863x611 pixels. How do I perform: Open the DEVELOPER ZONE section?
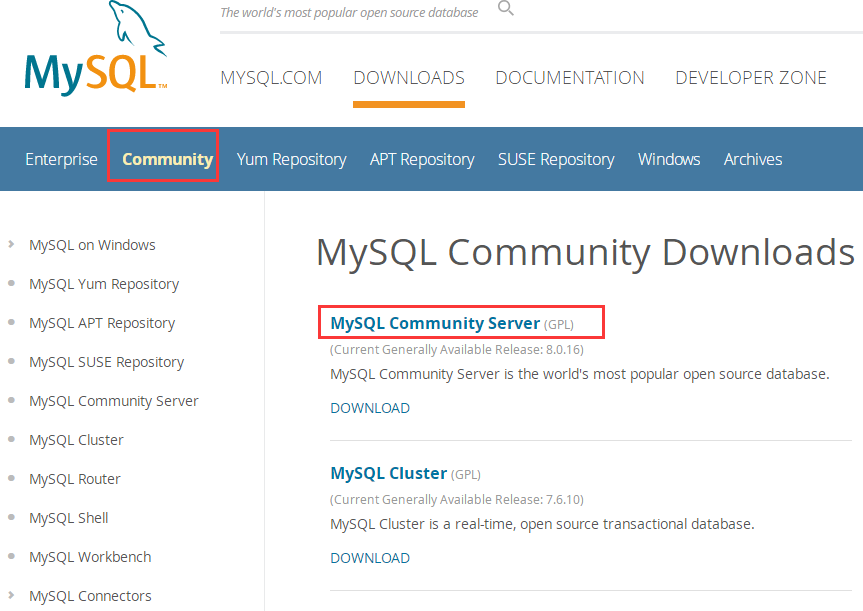(x=751, y=77)
